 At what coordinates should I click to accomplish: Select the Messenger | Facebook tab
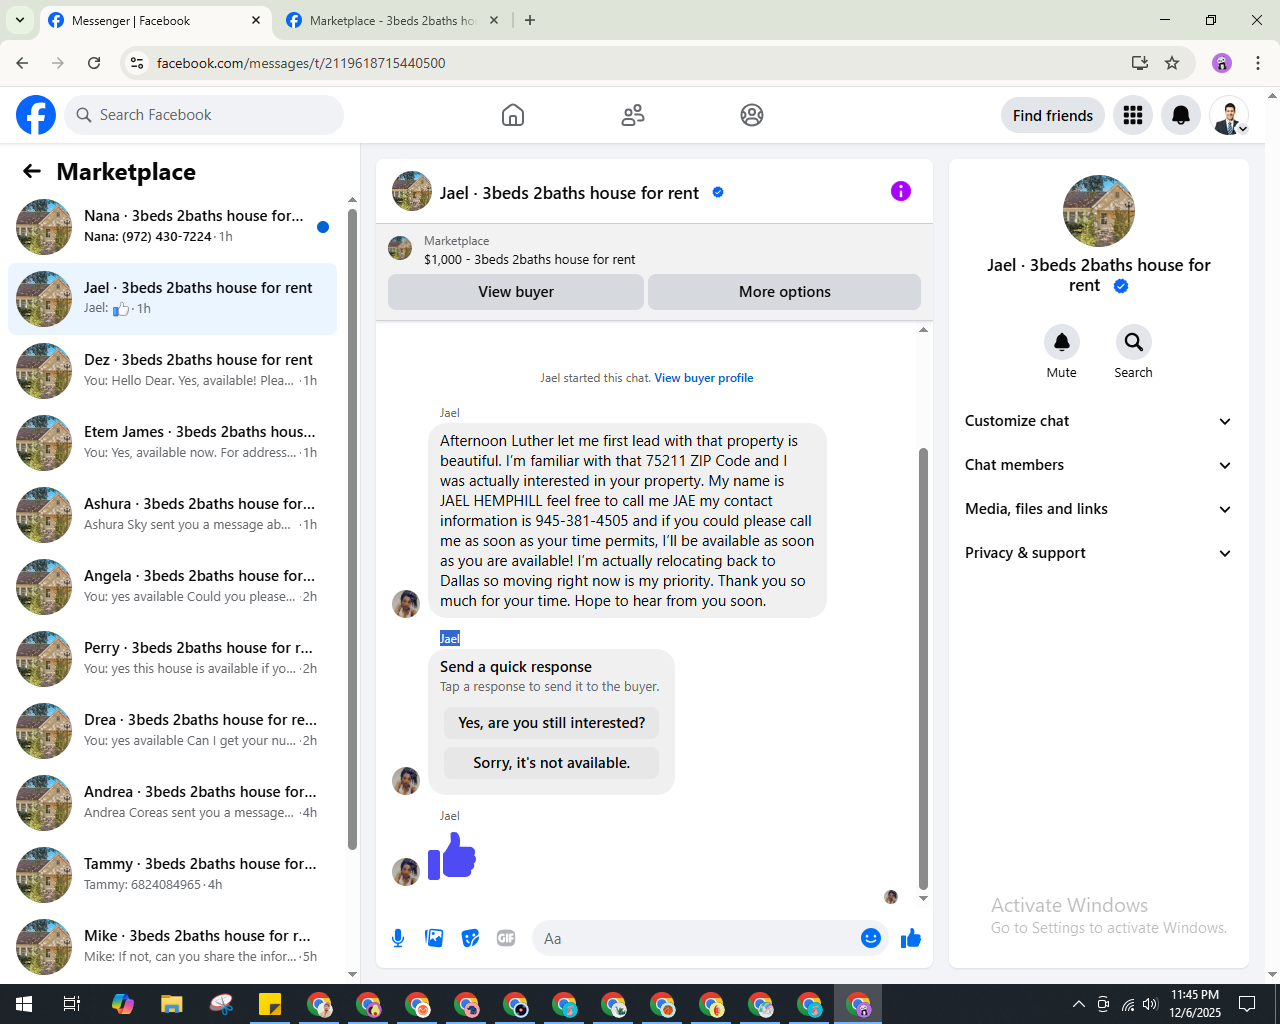155,20
